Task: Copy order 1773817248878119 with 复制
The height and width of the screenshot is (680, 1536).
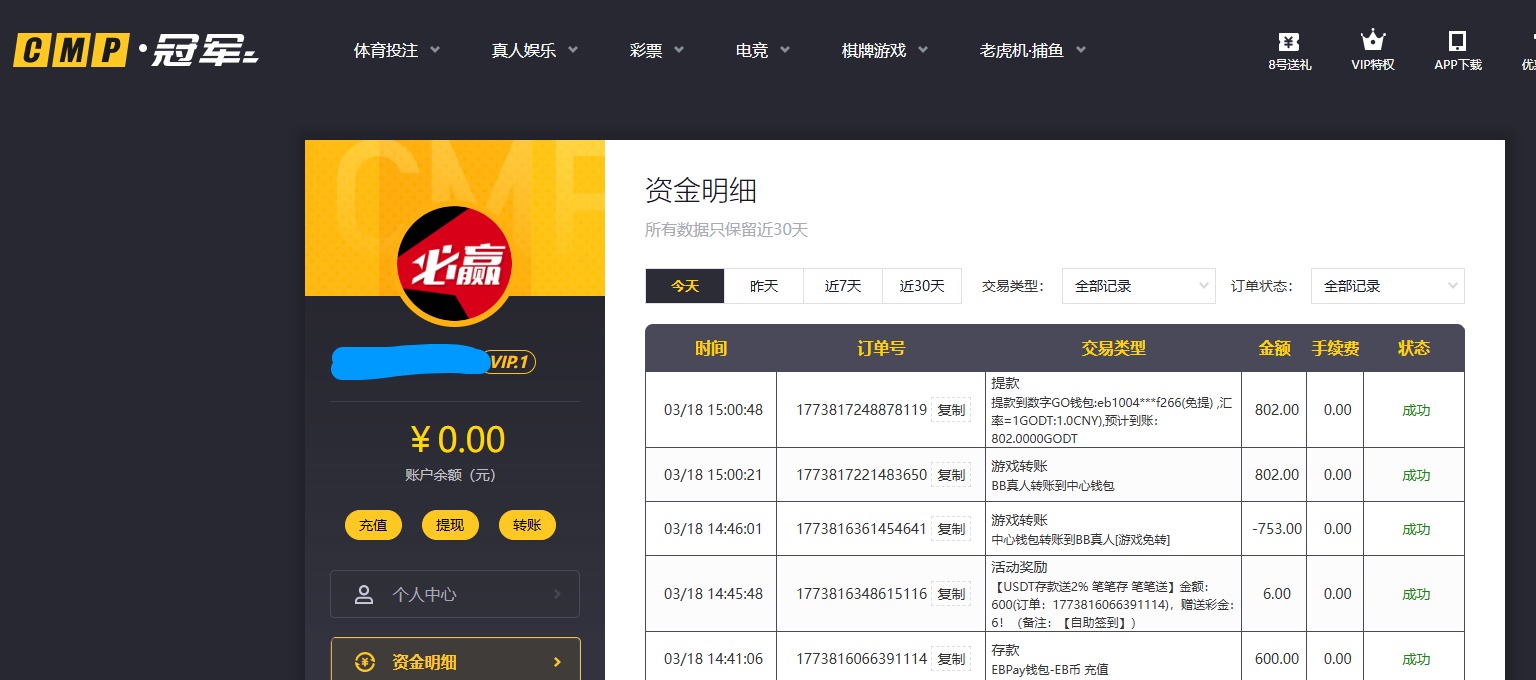Action: point(950,409)
